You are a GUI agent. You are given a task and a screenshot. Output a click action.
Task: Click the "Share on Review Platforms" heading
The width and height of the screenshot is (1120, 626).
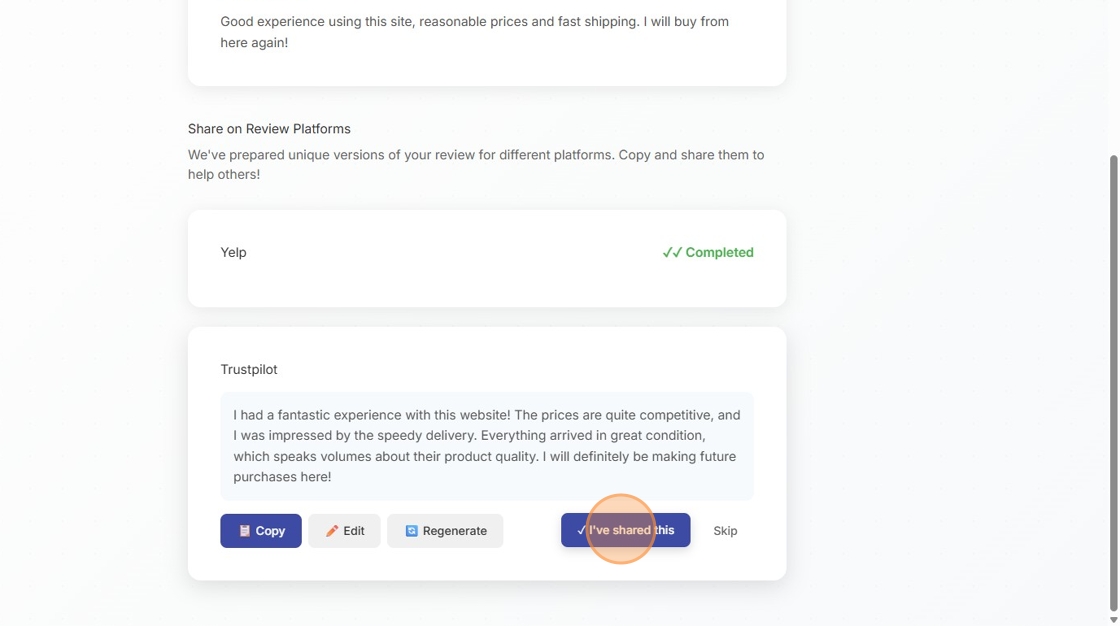pyautogui.click(x=269, y=129)
